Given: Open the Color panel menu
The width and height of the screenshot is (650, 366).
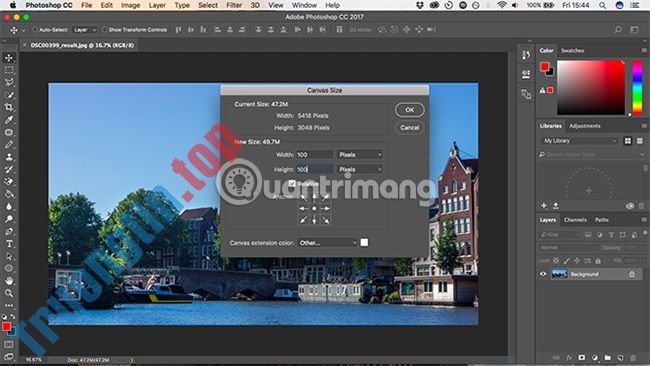Looking at the screenshot, I should point(644,50).
